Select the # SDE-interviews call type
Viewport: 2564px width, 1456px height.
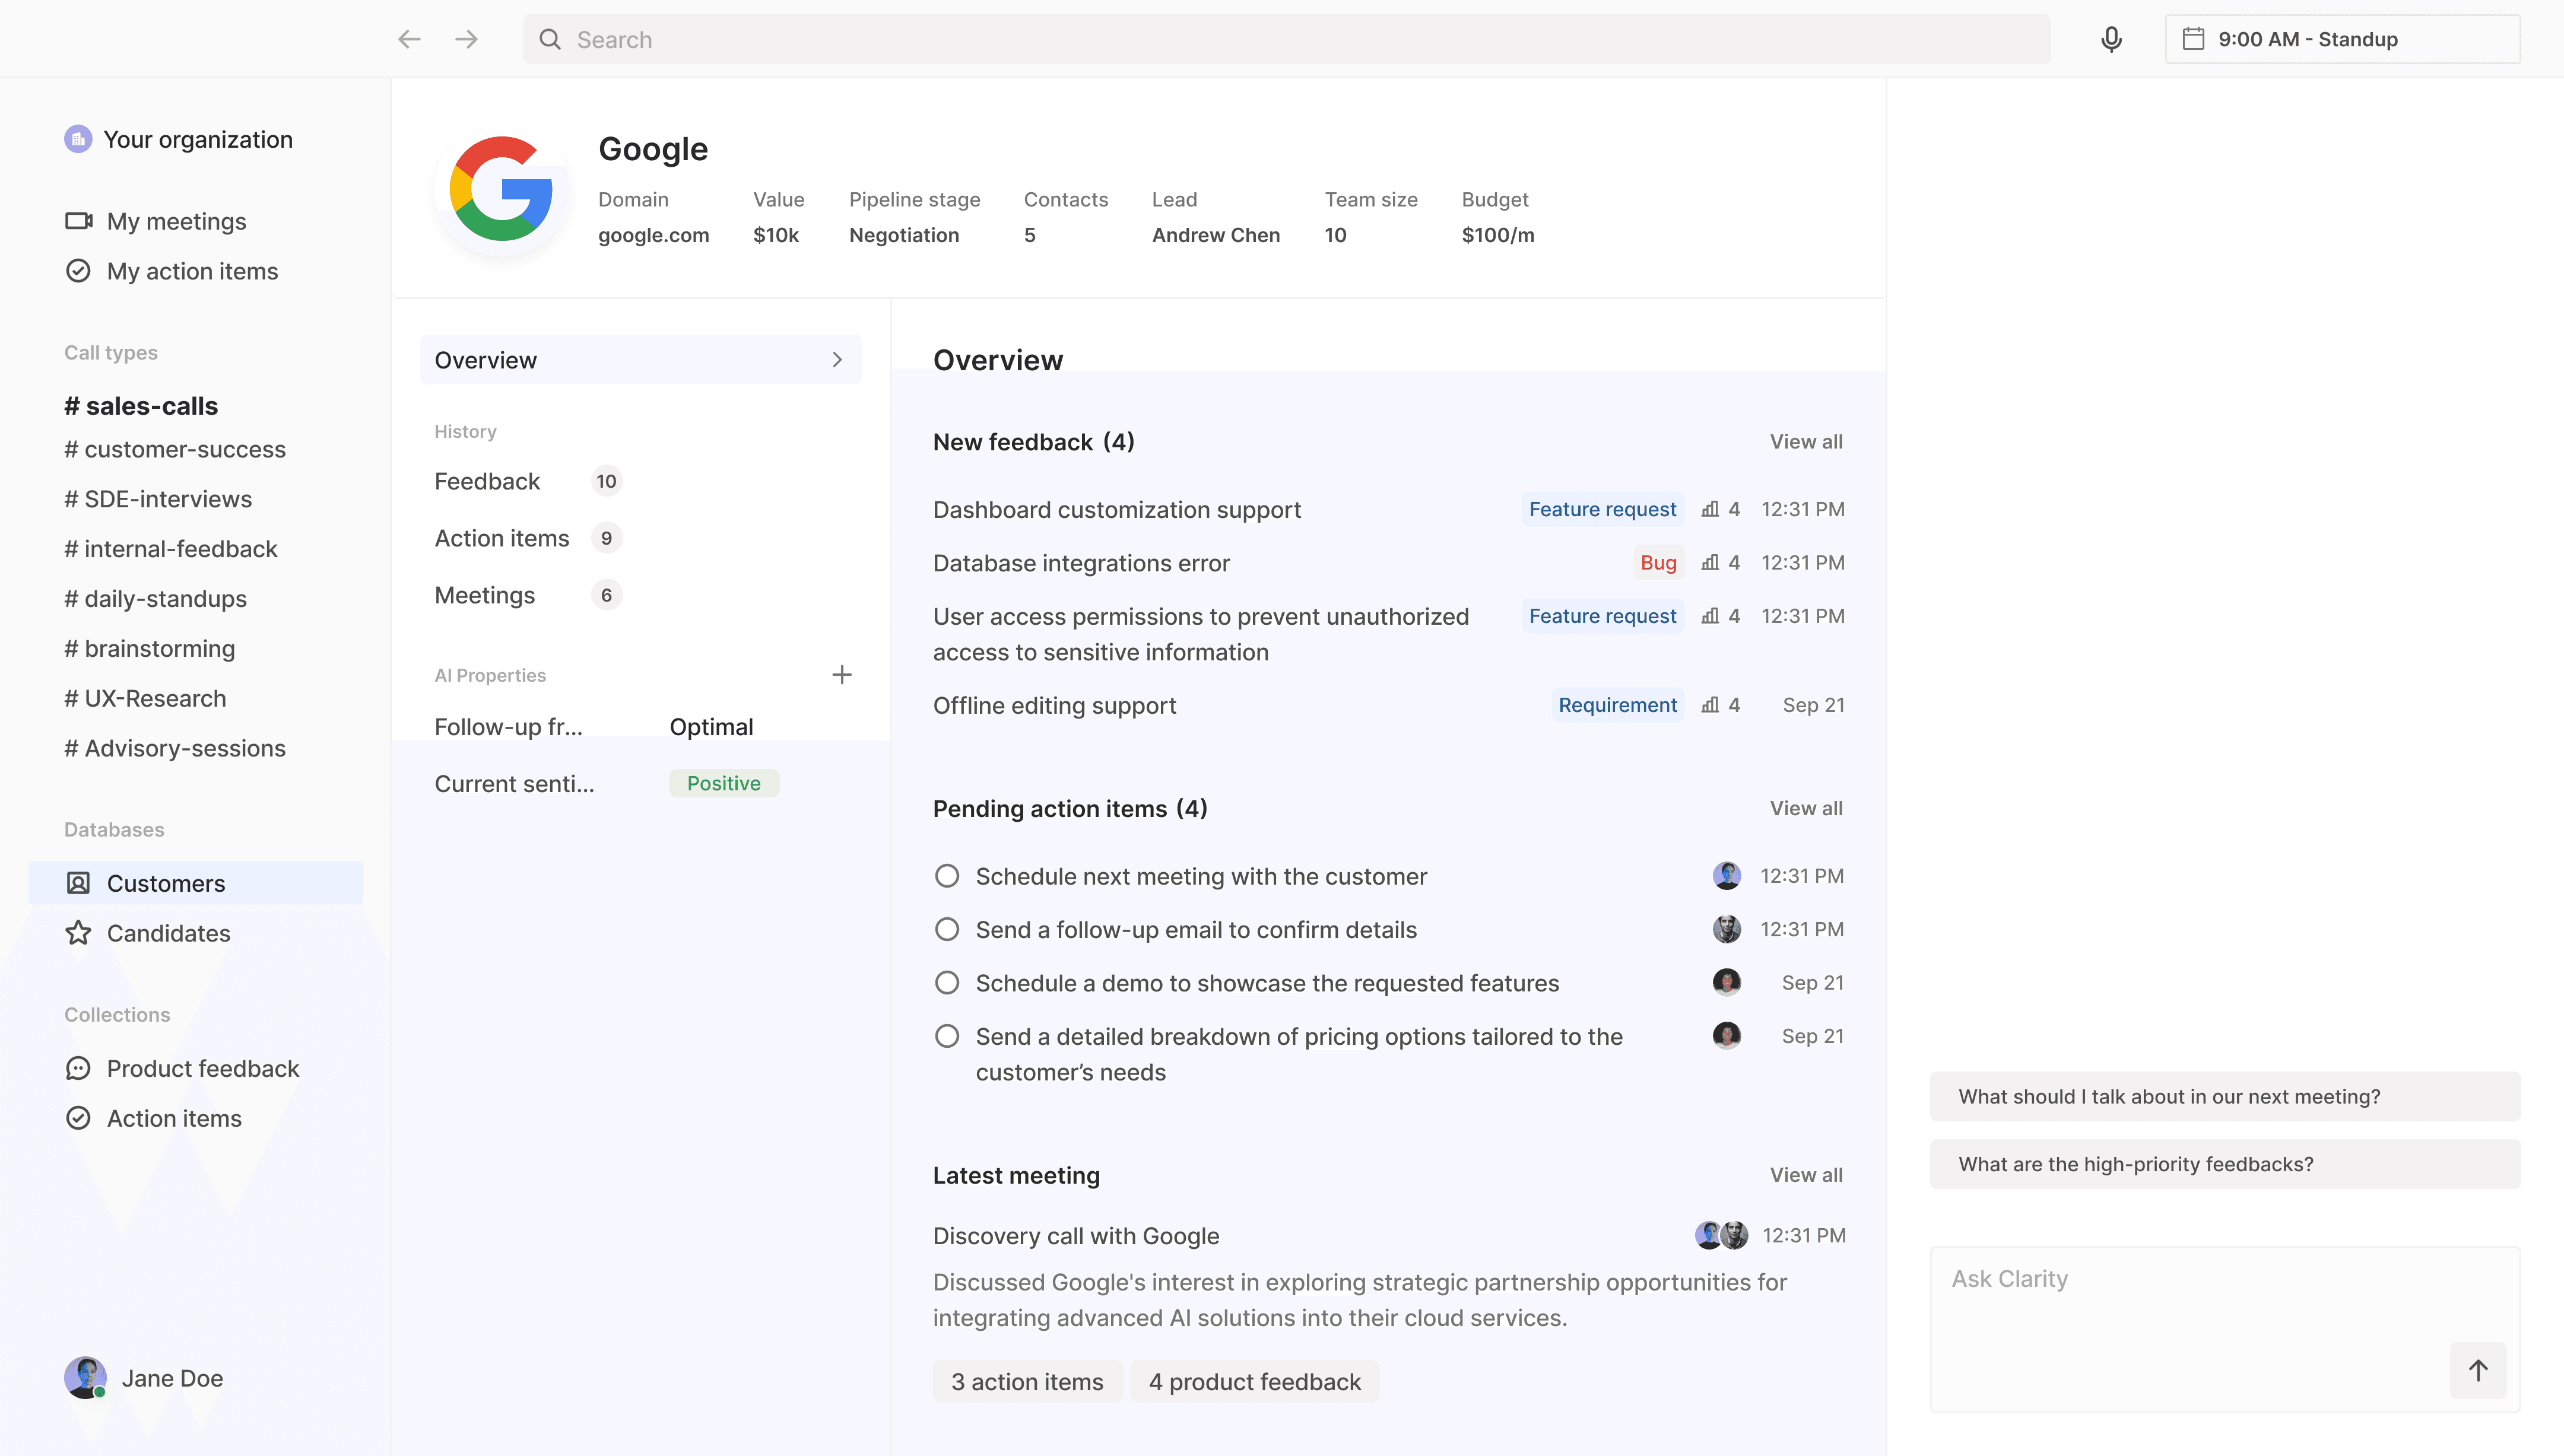click(x=158, y=499)
